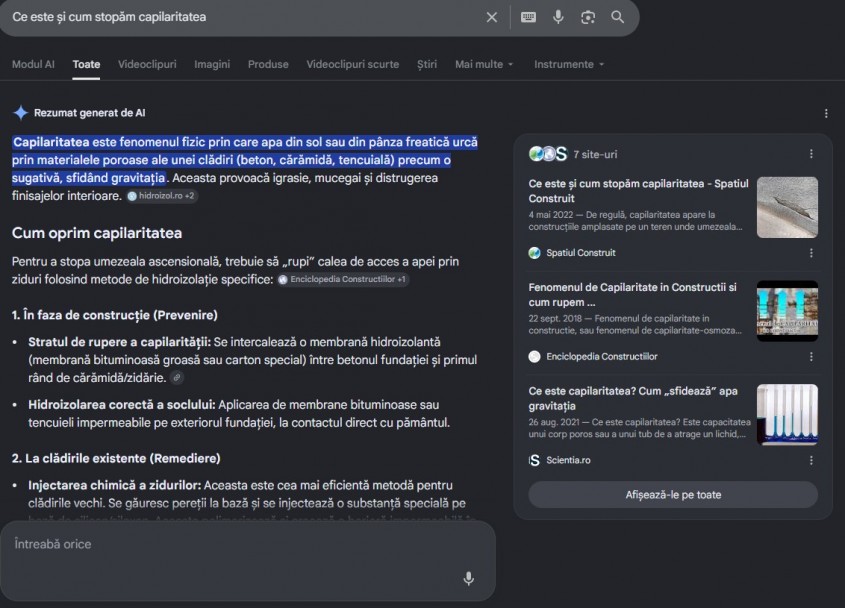The image size is (845, 608).
Task: Open Fenomenul de Capilaritate in Constructii result
Action: [633, 295]
